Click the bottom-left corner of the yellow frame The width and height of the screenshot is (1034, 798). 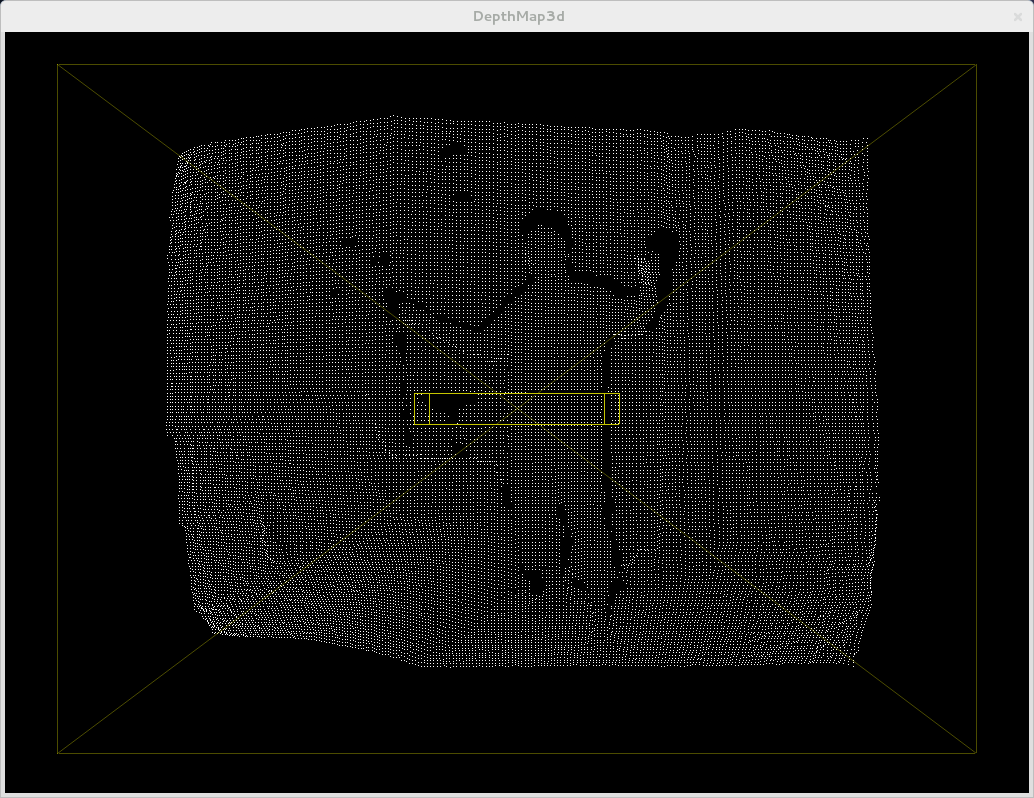point(58,753)
